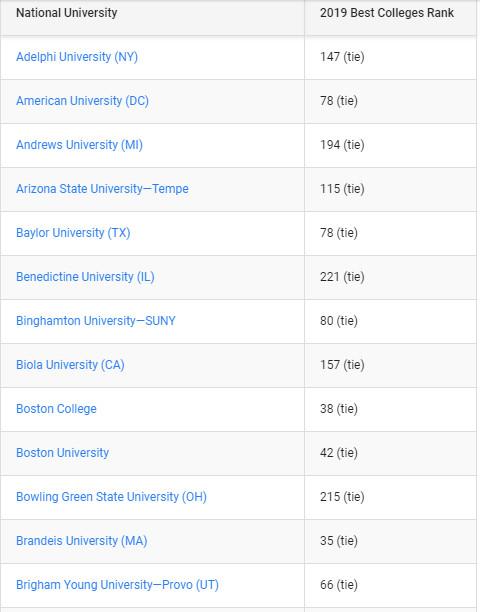The height and width of the screenshot is (612, 480).
Task: Click the 38 (tie) rank for Boston College
Action: pos(339,409)
